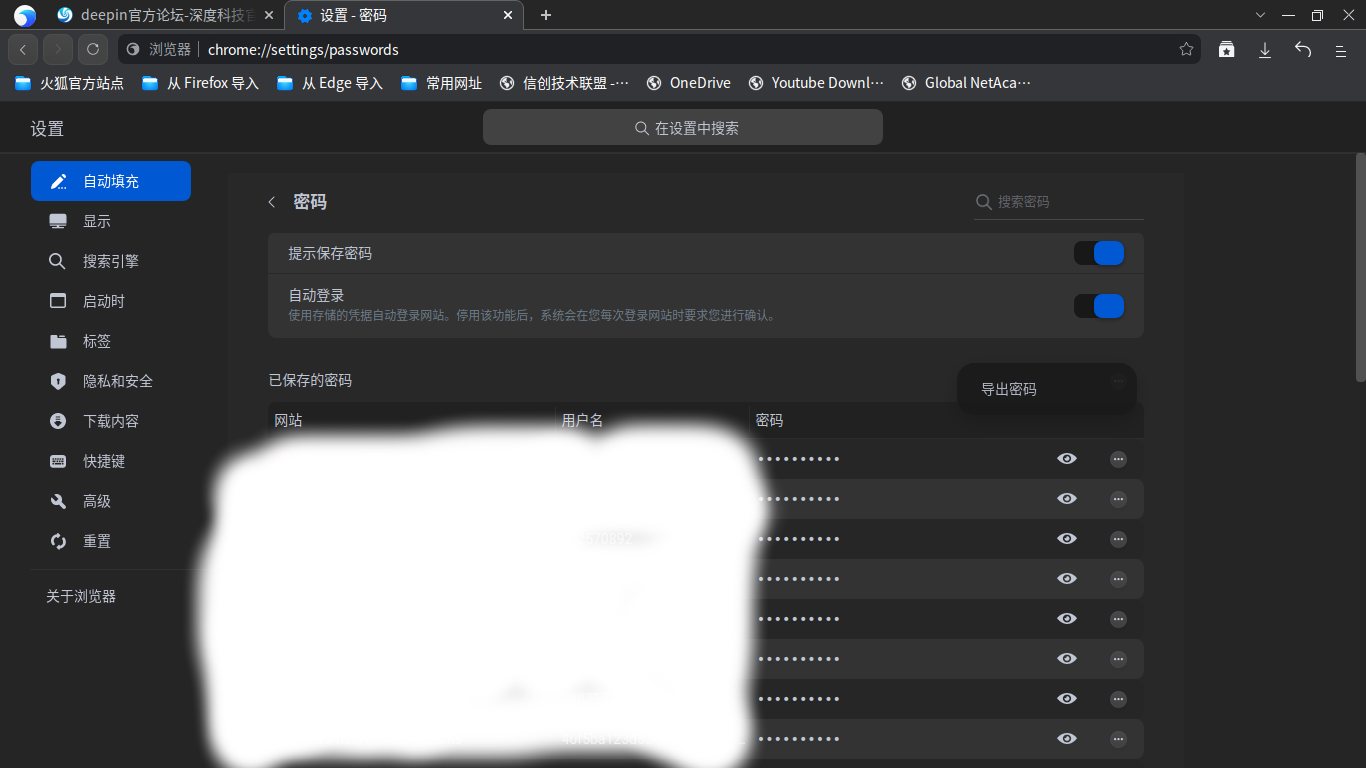
Task: Click the back chevron beside 密码 heading
Action: tap(271, 201)
